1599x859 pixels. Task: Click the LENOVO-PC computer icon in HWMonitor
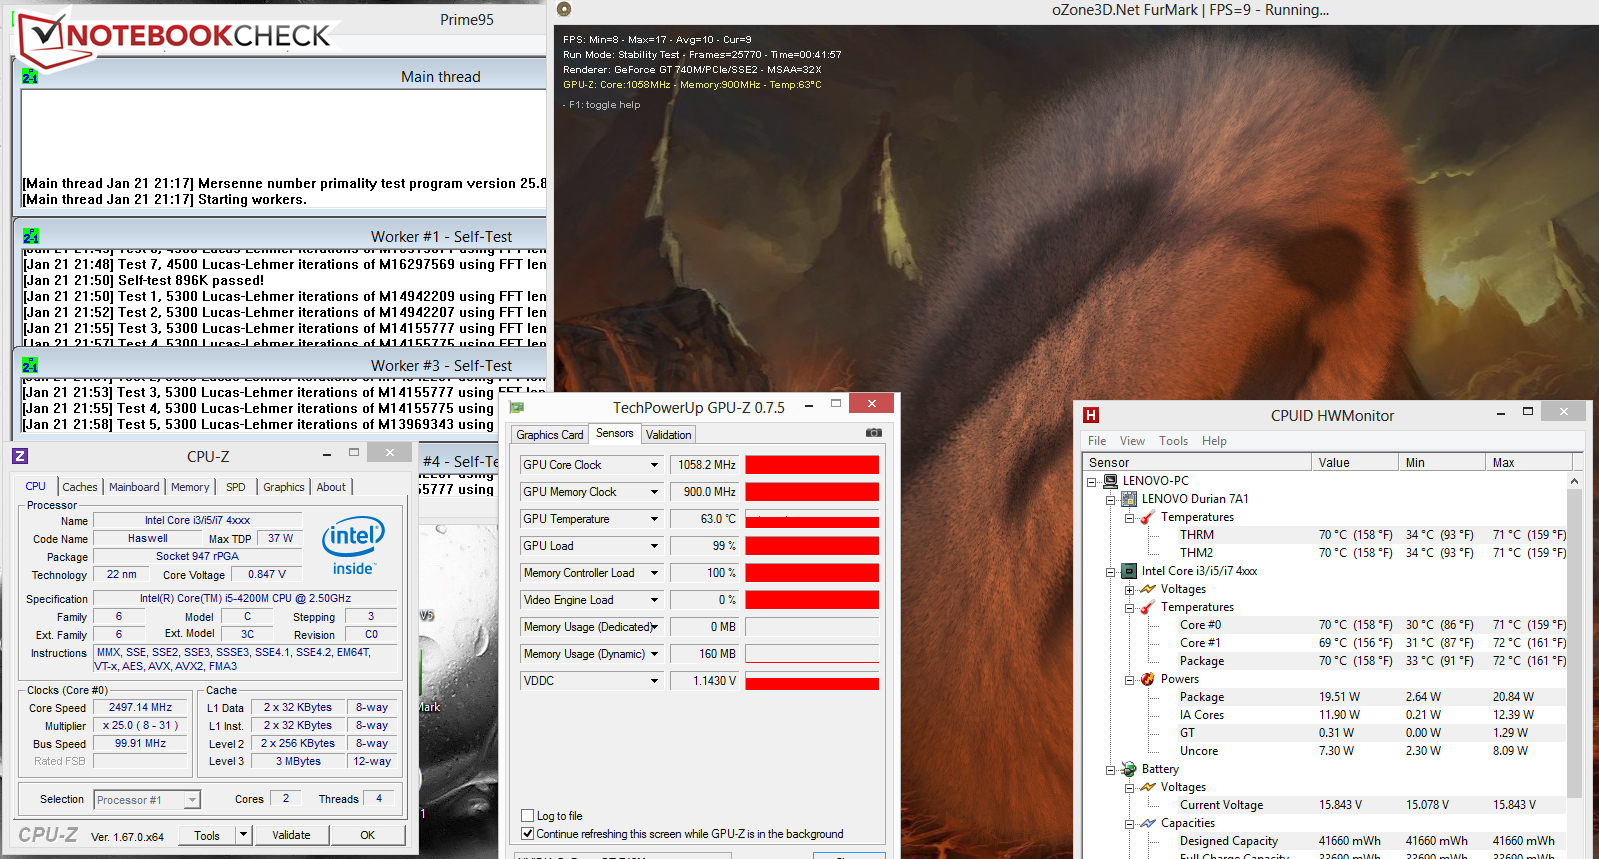[1110, 480]
